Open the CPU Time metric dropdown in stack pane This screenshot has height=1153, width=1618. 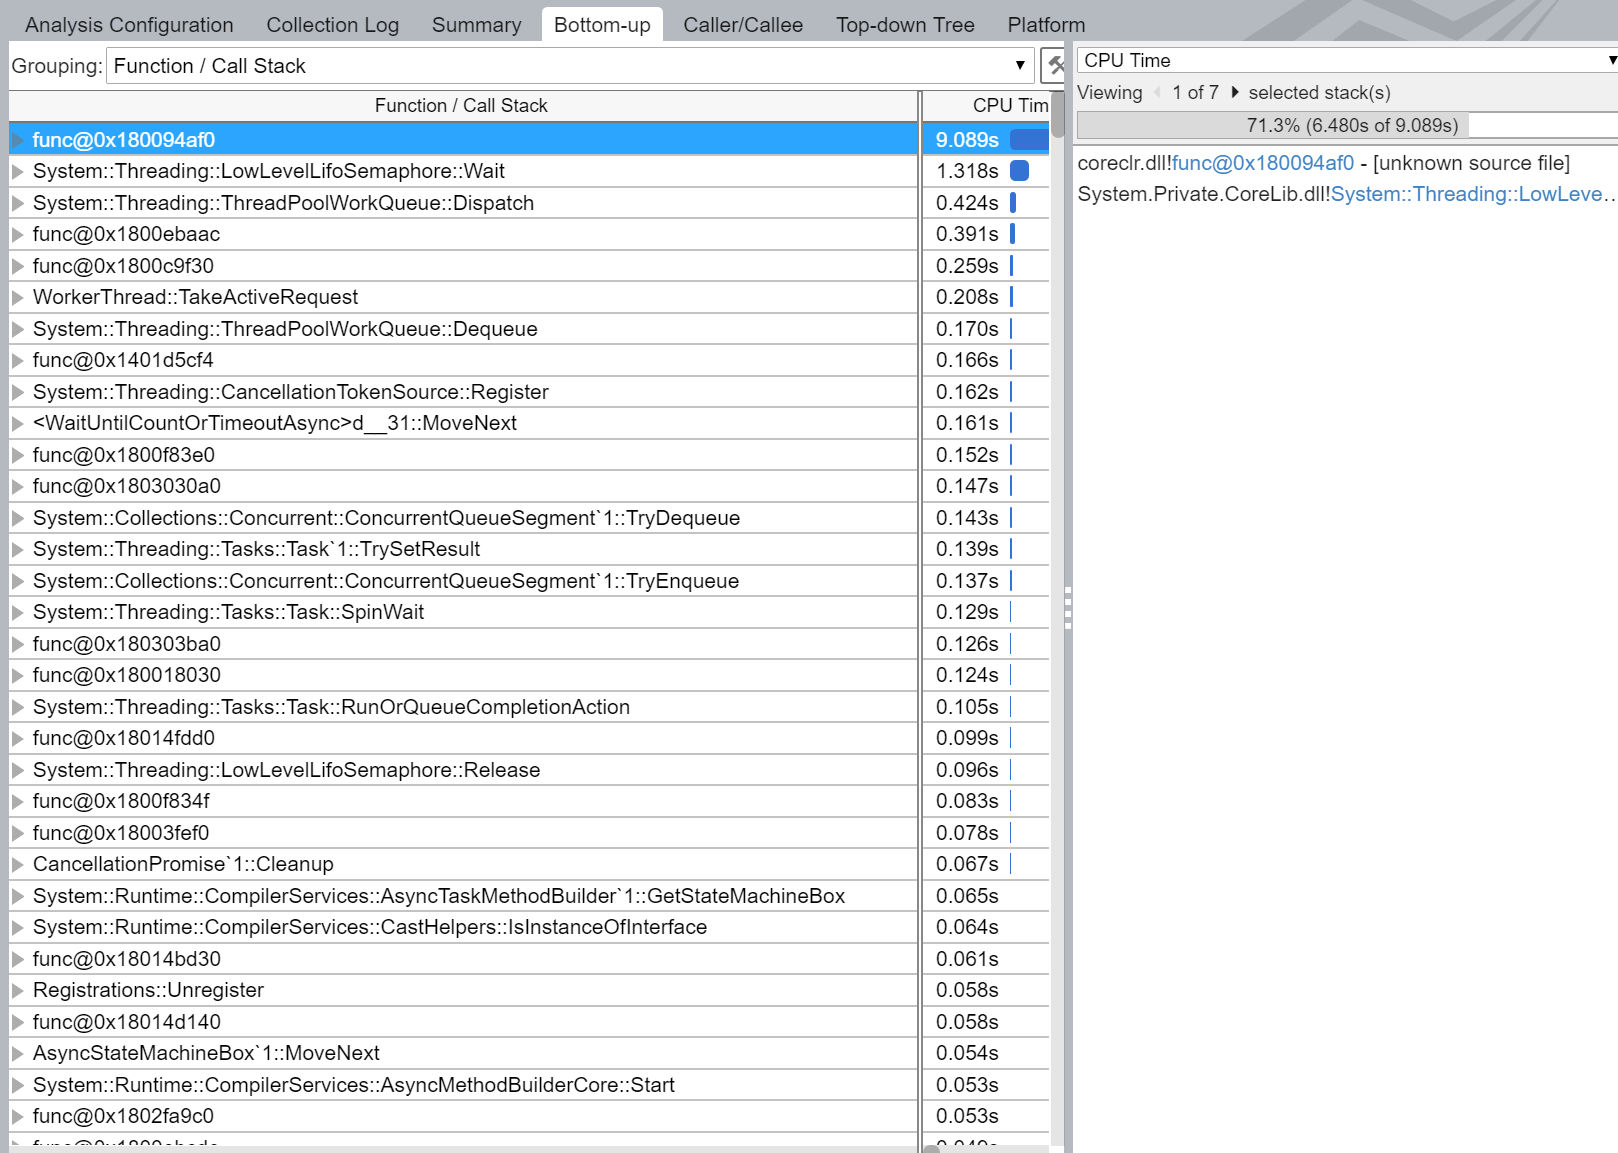click(1606, 59)
